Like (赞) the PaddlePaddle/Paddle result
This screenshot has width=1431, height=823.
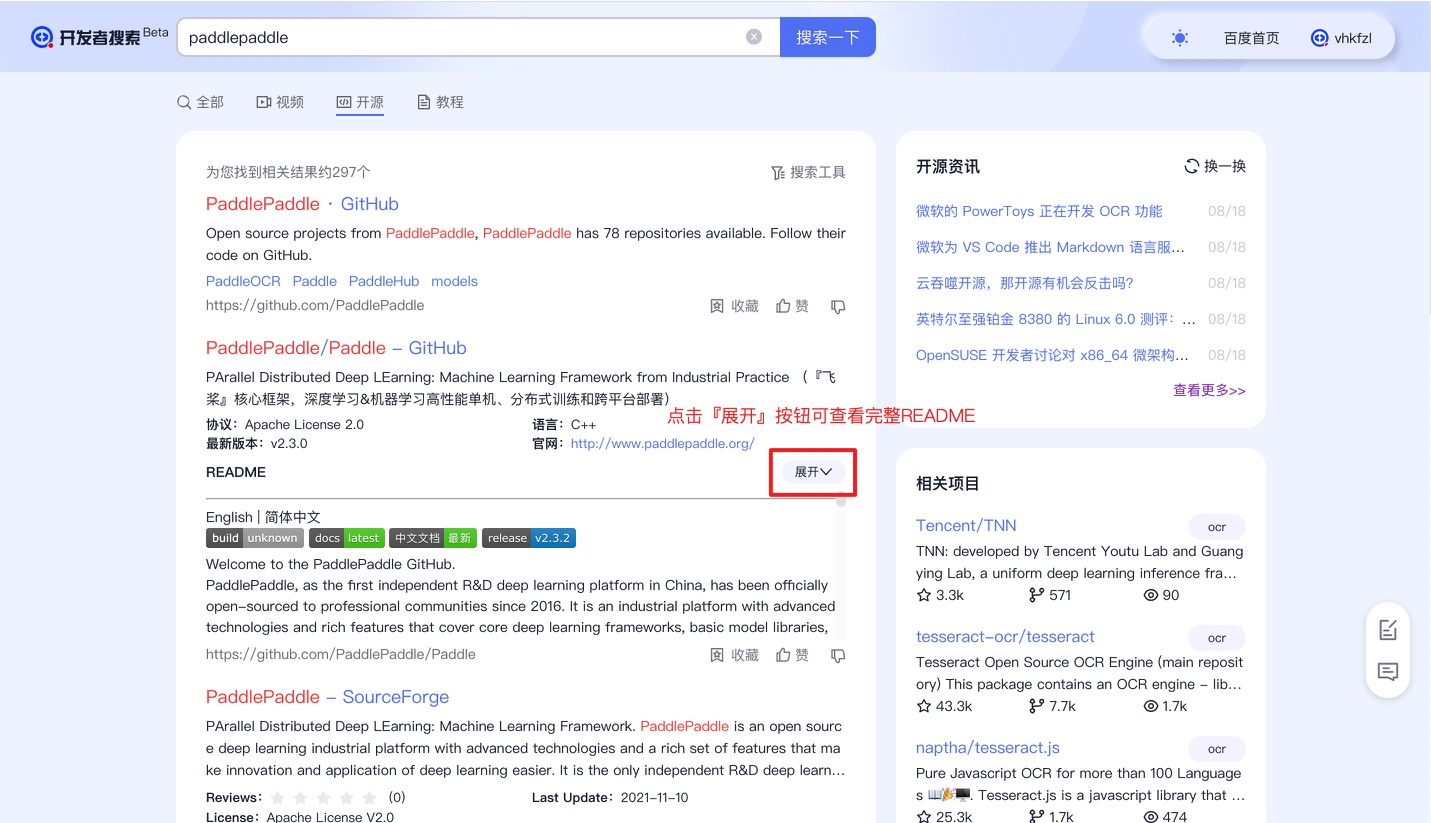click(792, 655)
